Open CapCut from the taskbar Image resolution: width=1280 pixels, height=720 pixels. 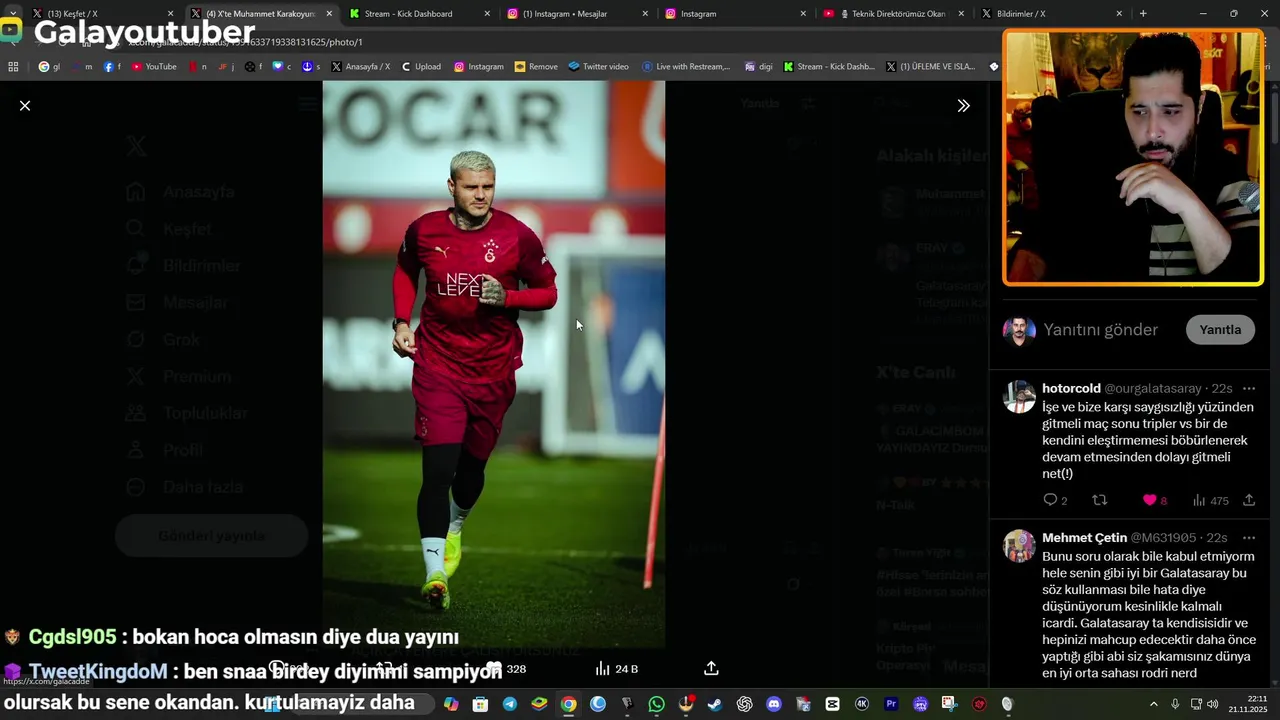[x=832, y=704]
